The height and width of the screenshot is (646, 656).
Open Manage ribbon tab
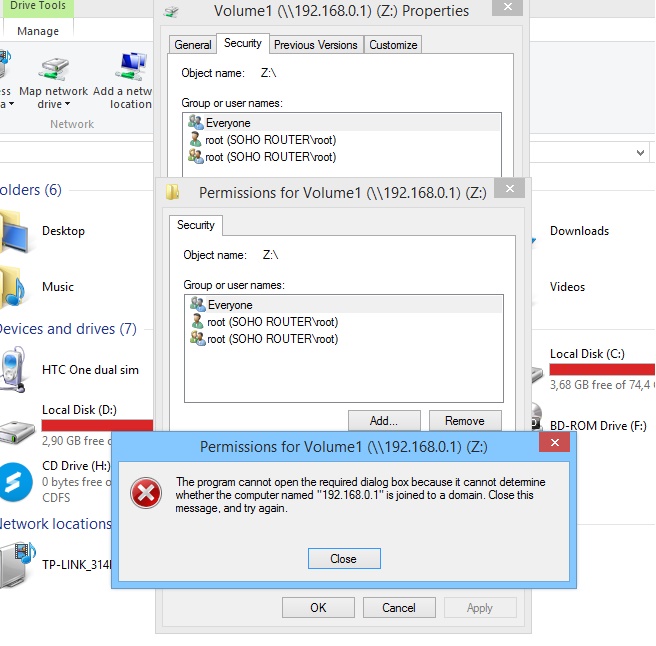(x=38, y=31)
